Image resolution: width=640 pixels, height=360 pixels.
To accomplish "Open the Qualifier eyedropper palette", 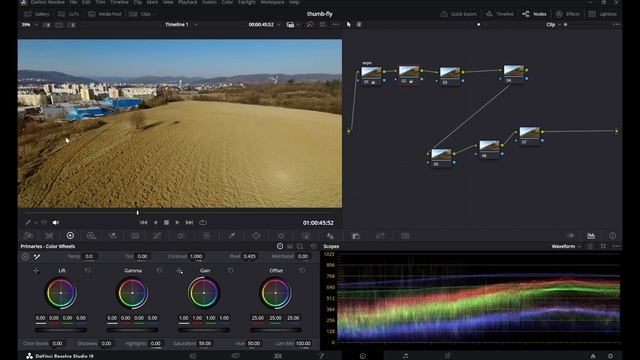I will [231, 236].
